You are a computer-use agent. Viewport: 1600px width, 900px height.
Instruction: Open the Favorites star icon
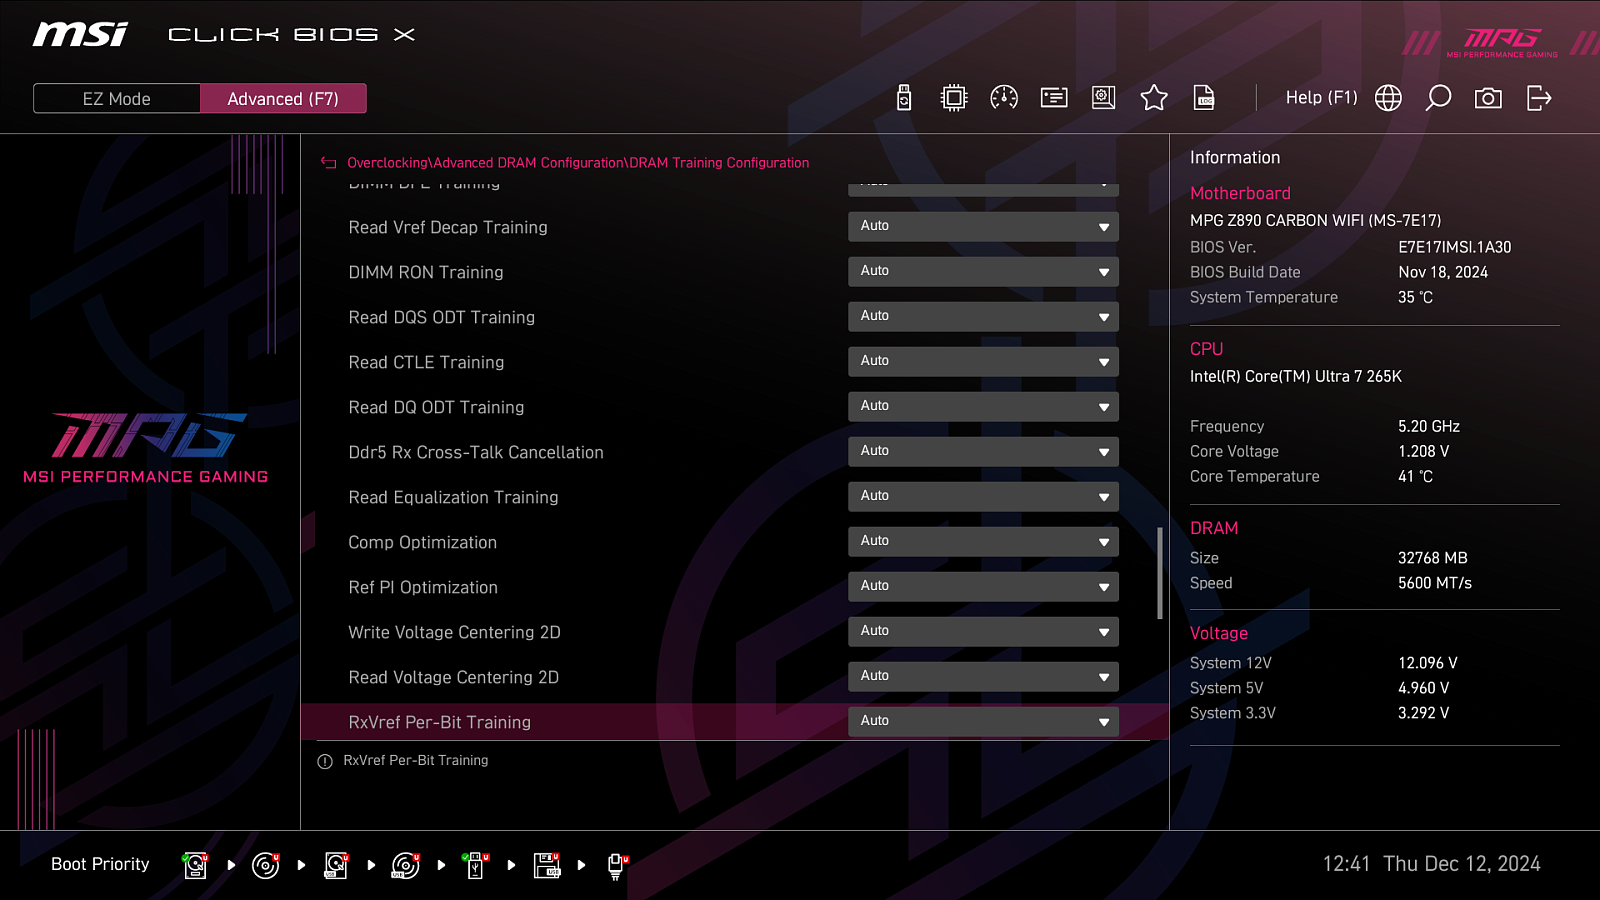coord(1154,98)
